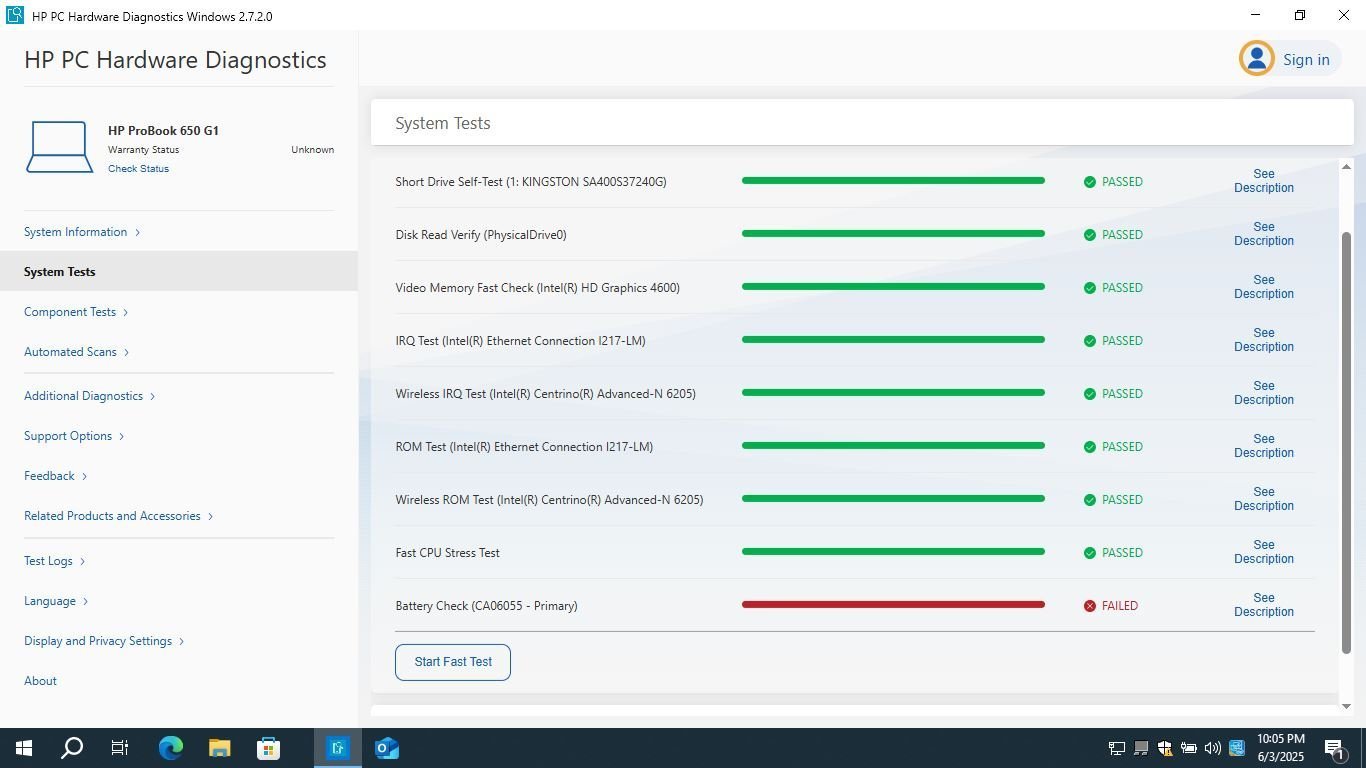This screenshot has width=1366, height=768.
Task: Click the vertical scrollbar thumb in results
Action: point(1346,443)
